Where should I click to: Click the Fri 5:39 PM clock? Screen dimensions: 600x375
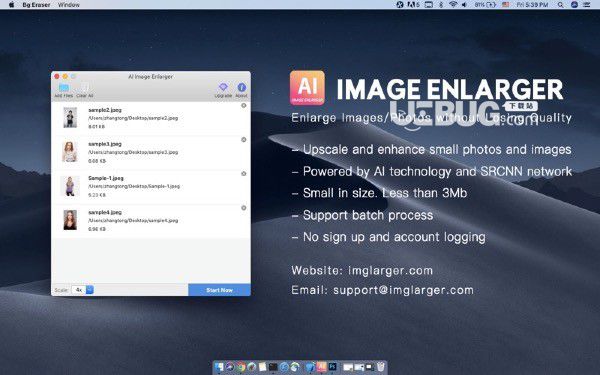pyautogui.click(x=532, y=5)
